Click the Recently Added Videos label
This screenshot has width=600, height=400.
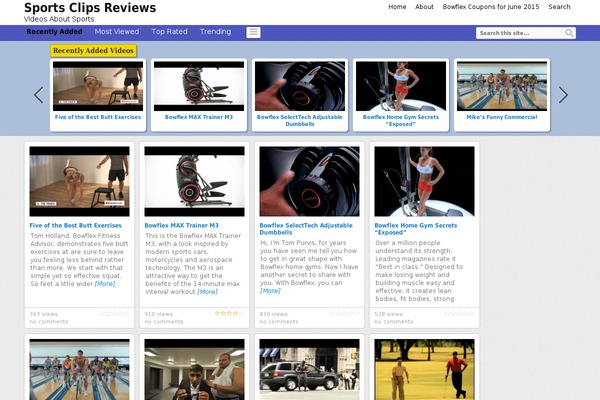pyautogui.click(x=93, y=51)
